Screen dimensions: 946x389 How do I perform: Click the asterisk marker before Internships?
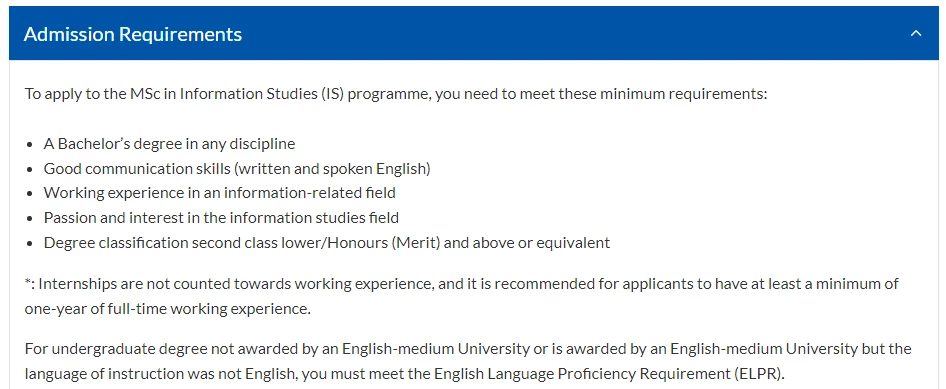pyautogui.click(x=28, y=282)
